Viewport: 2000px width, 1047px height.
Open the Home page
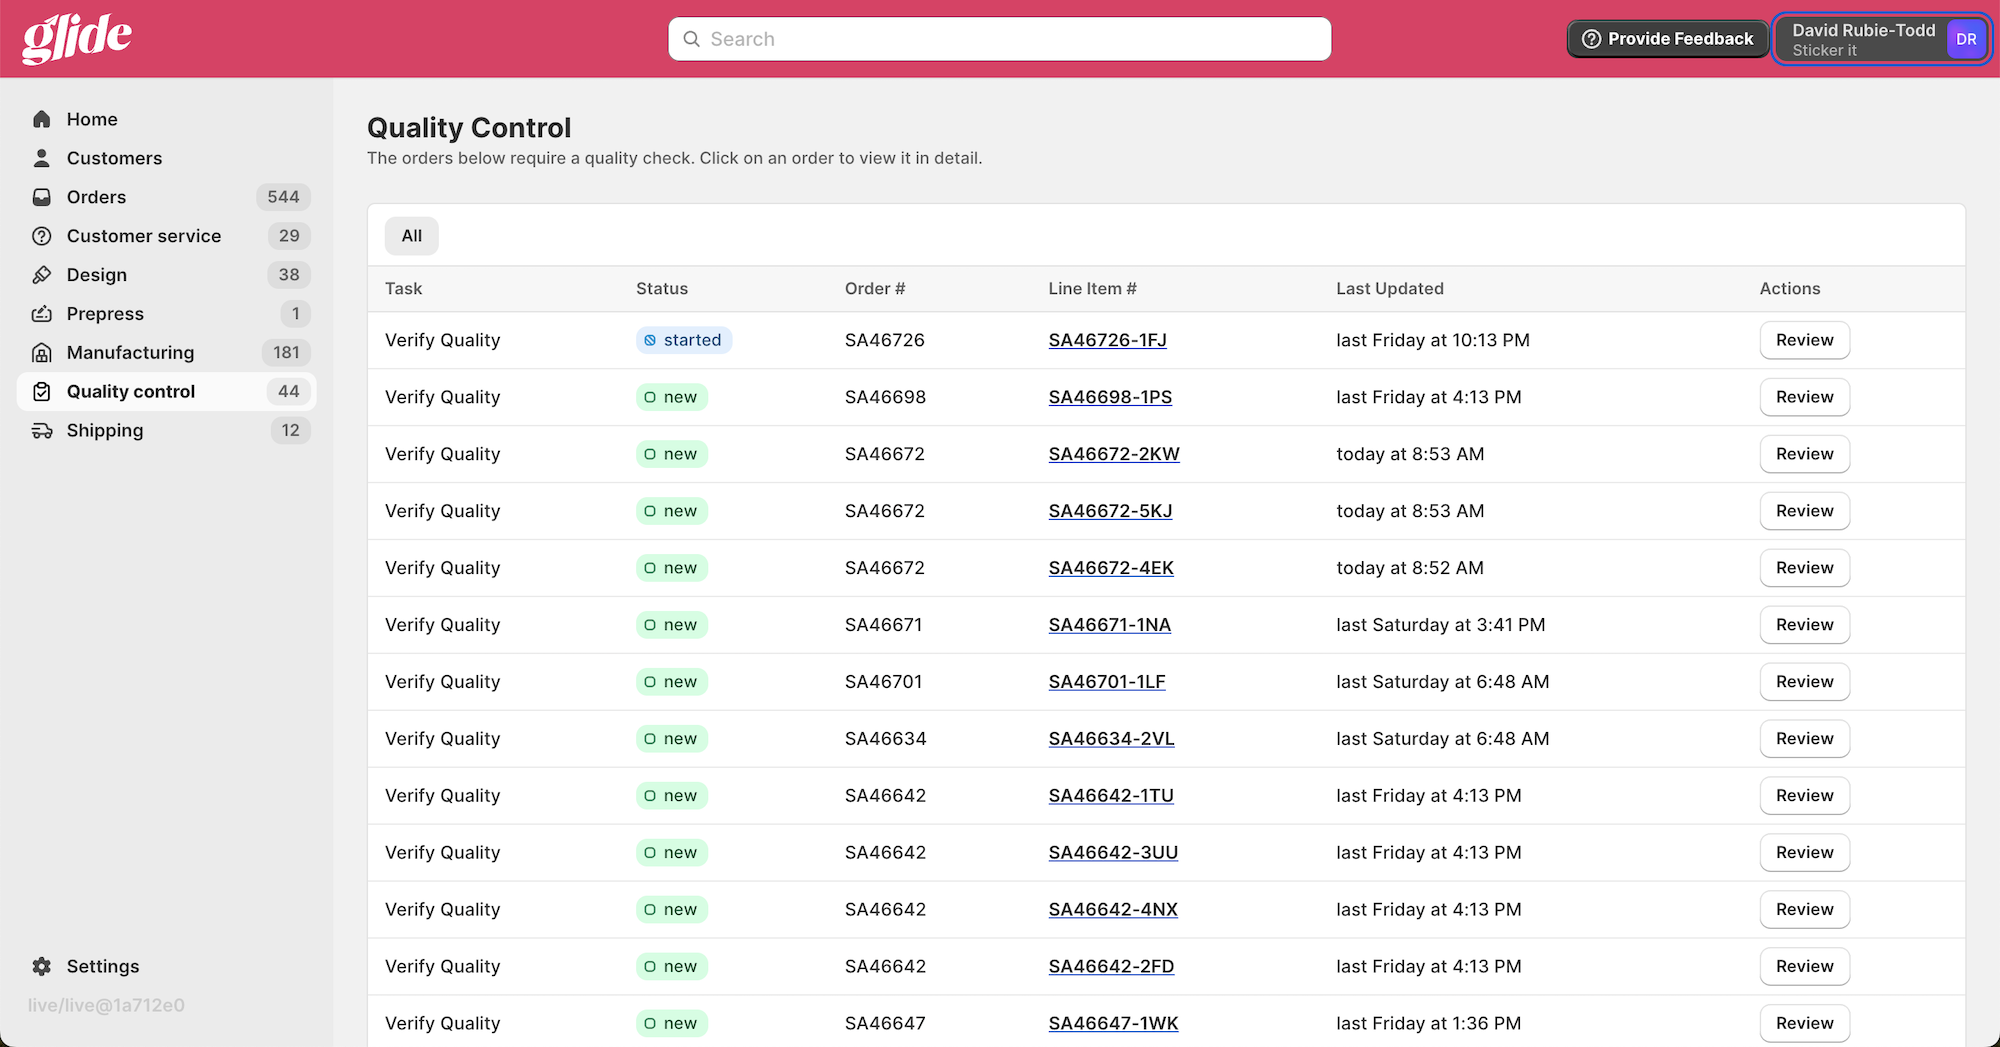[166, 119]
